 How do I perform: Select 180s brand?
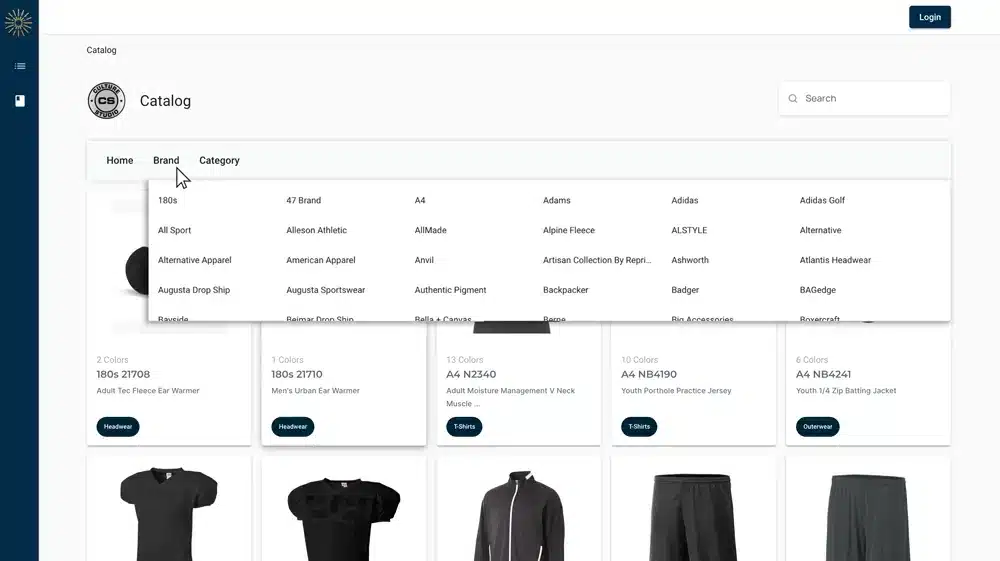(x=168, y=200)
